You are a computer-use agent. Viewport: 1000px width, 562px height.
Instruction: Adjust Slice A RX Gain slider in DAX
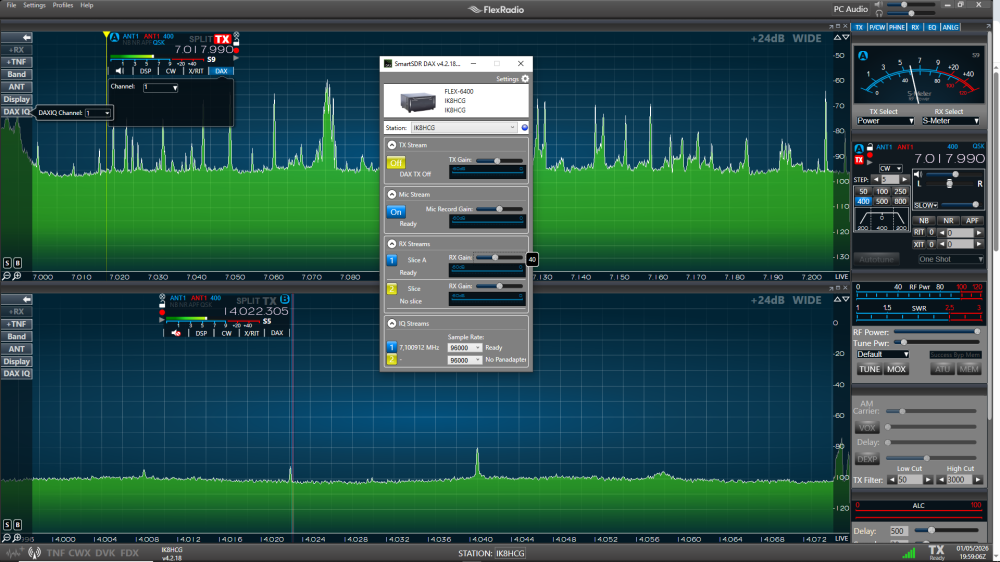[x=499, y=258]
